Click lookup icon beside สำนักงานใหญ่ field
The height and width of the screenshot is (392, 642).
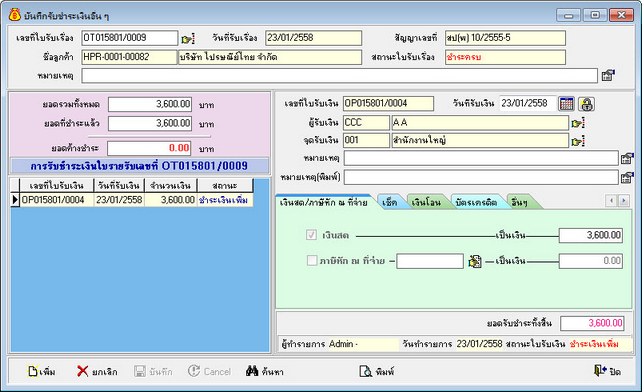[x=578, y=141]
